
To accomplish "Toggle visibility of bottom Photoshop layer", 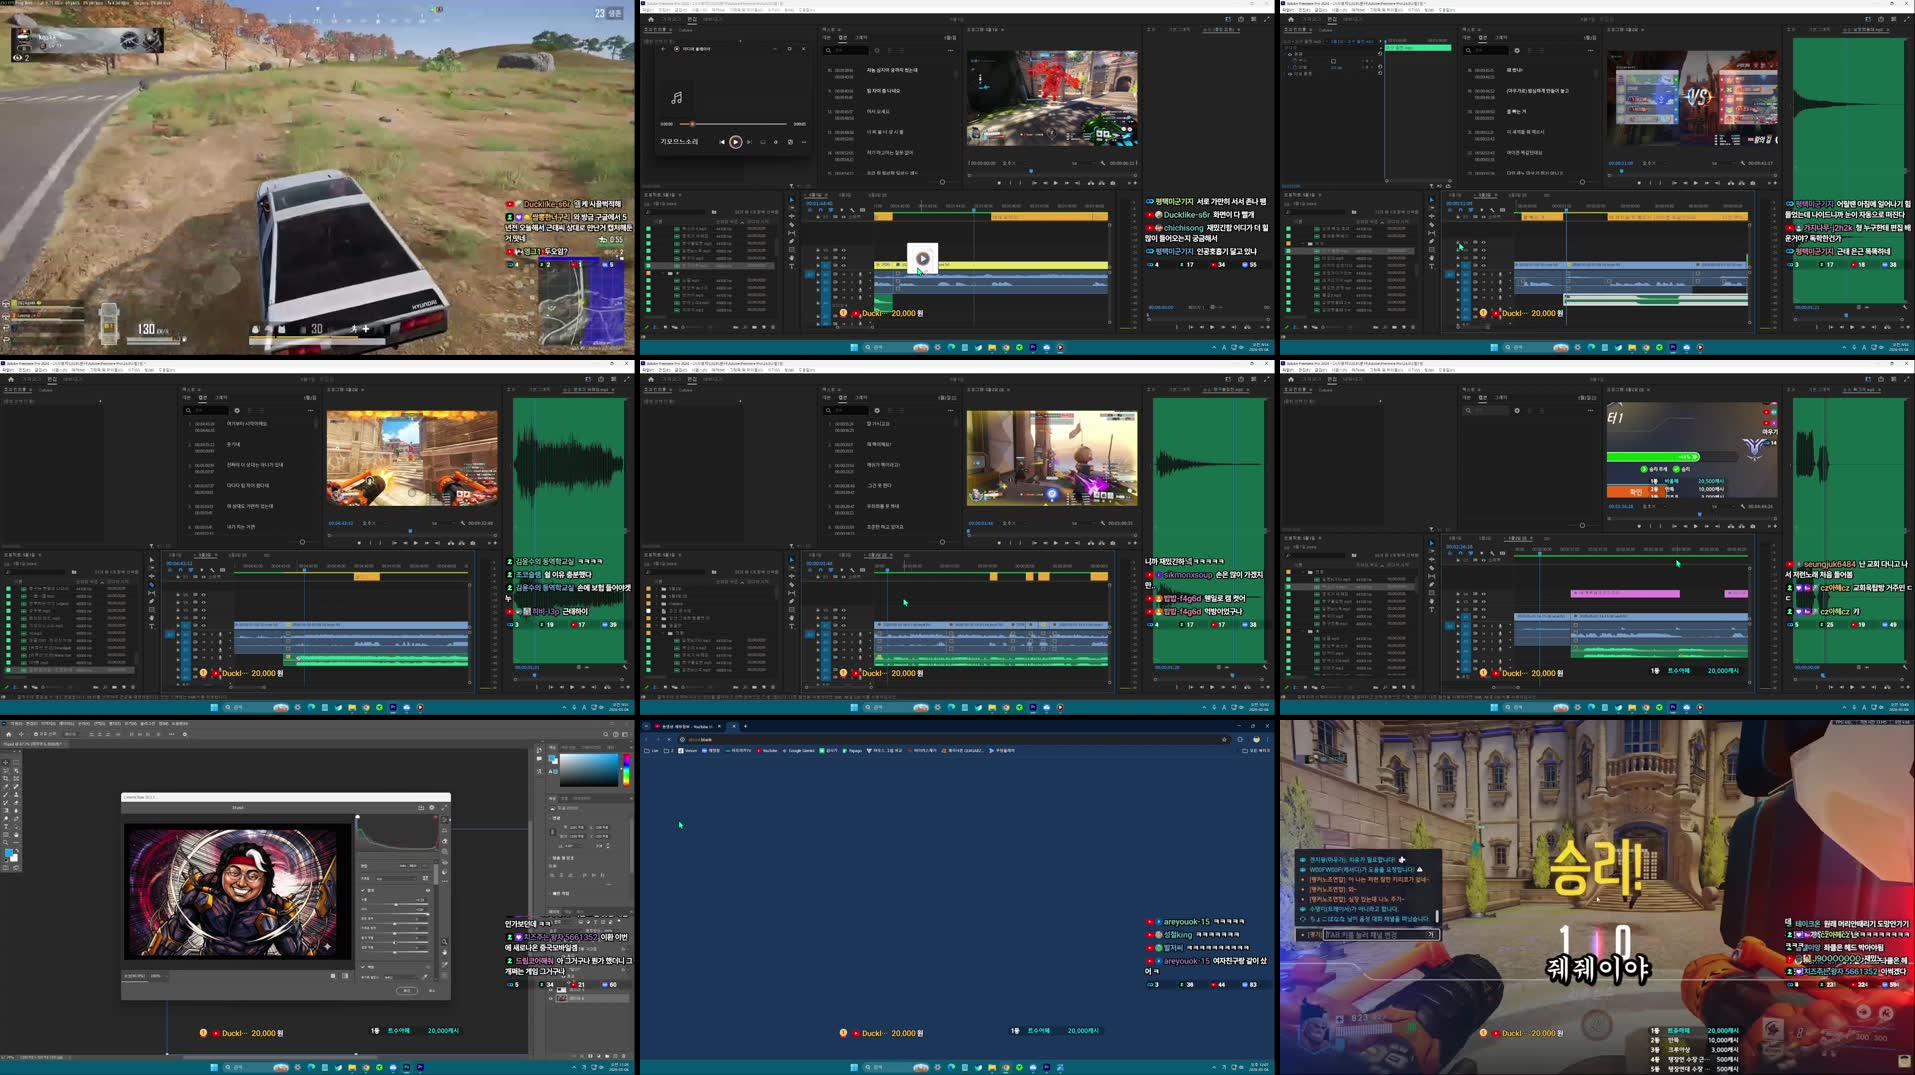I will pos(551,998).
